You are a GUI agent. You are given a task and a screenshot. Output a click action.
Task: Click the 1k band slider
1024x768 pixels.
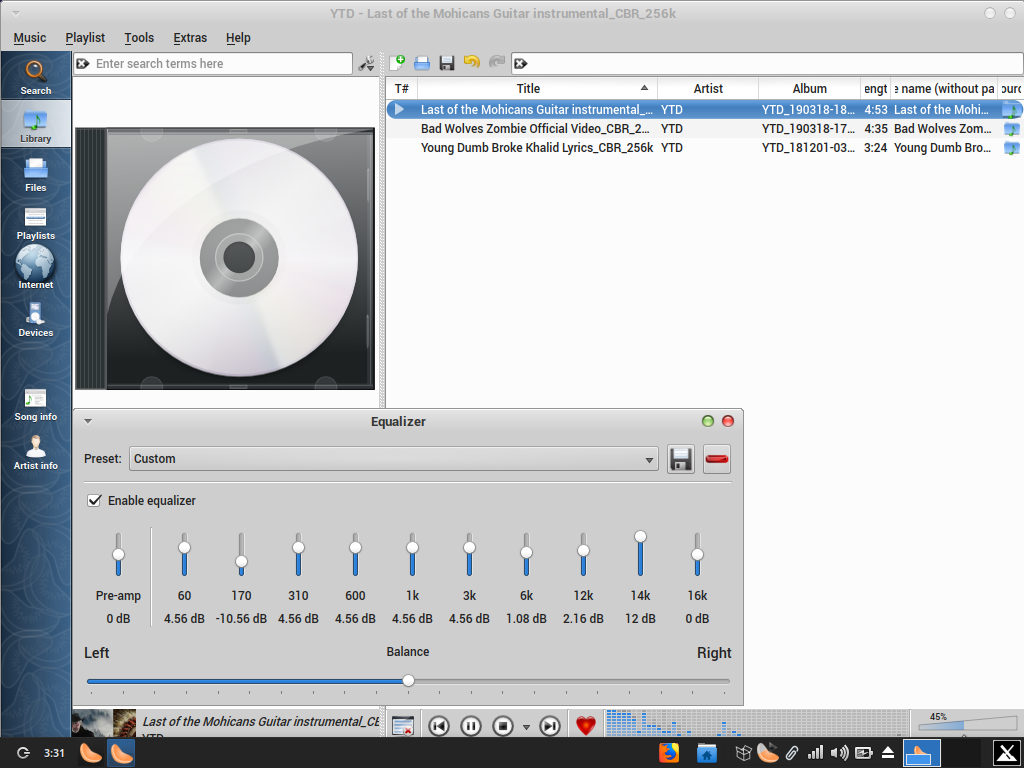click(412, 554)
